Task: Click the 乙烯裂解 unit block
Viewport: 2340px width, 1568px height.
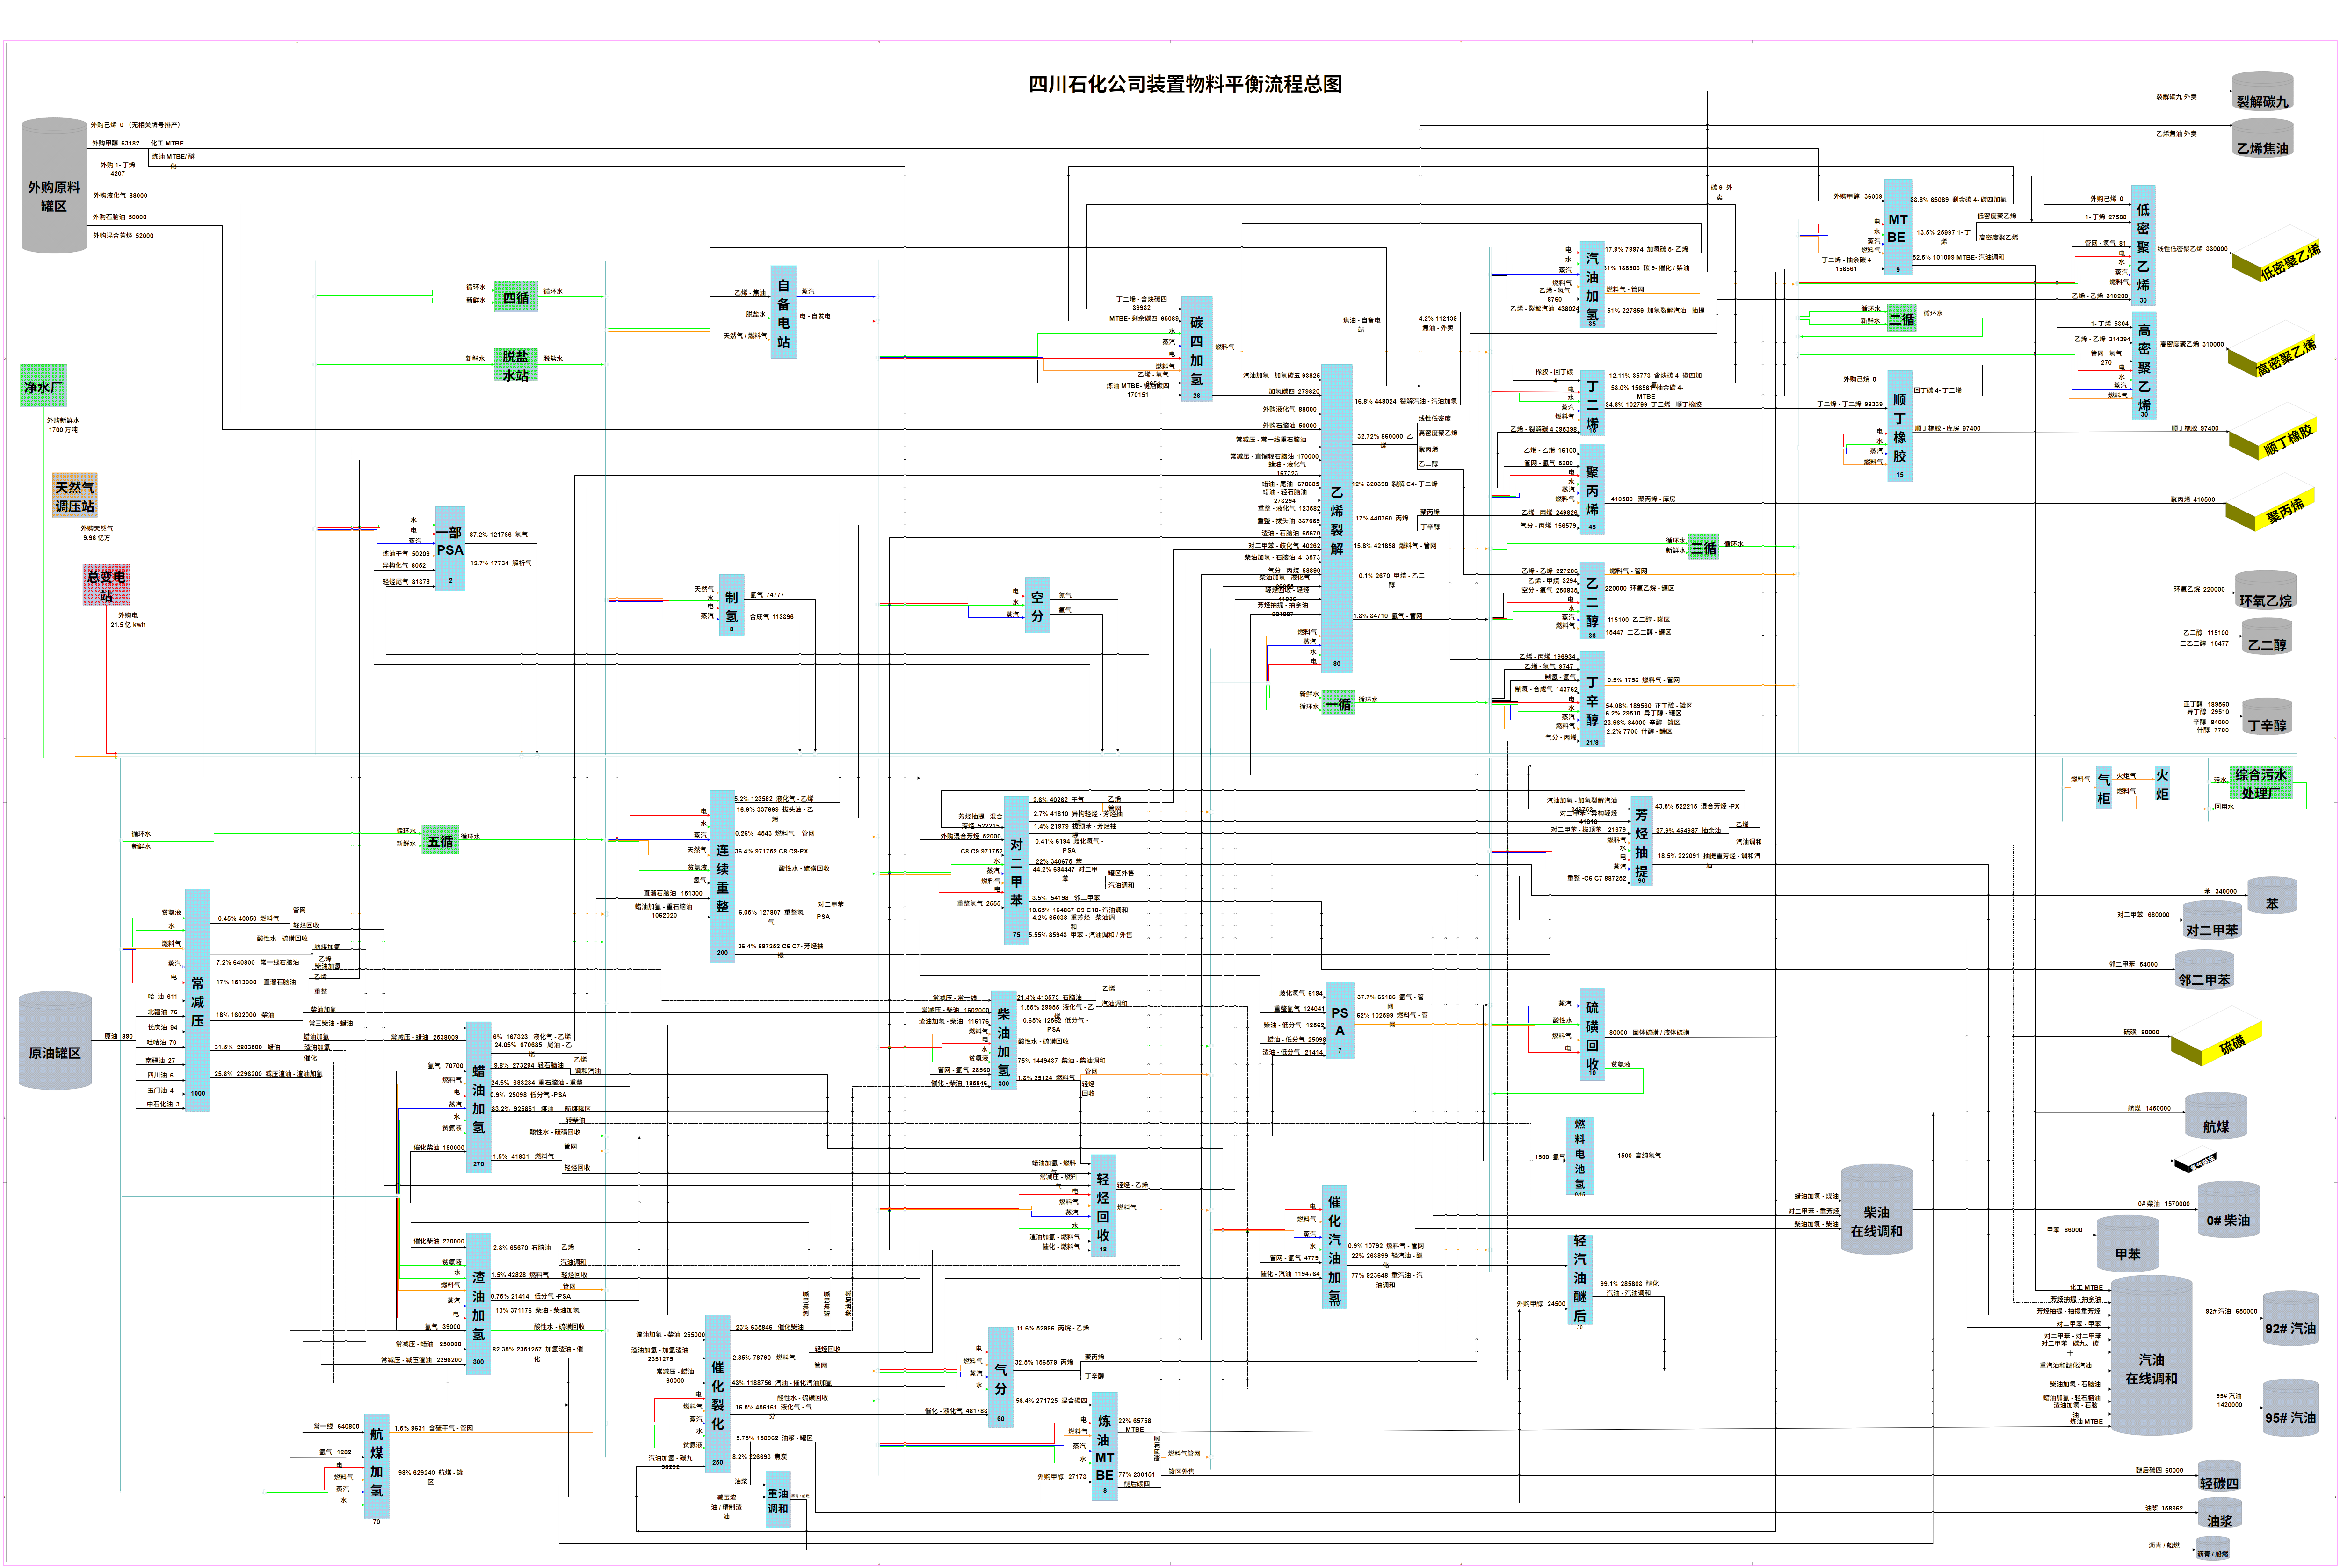Action: 1337,518
